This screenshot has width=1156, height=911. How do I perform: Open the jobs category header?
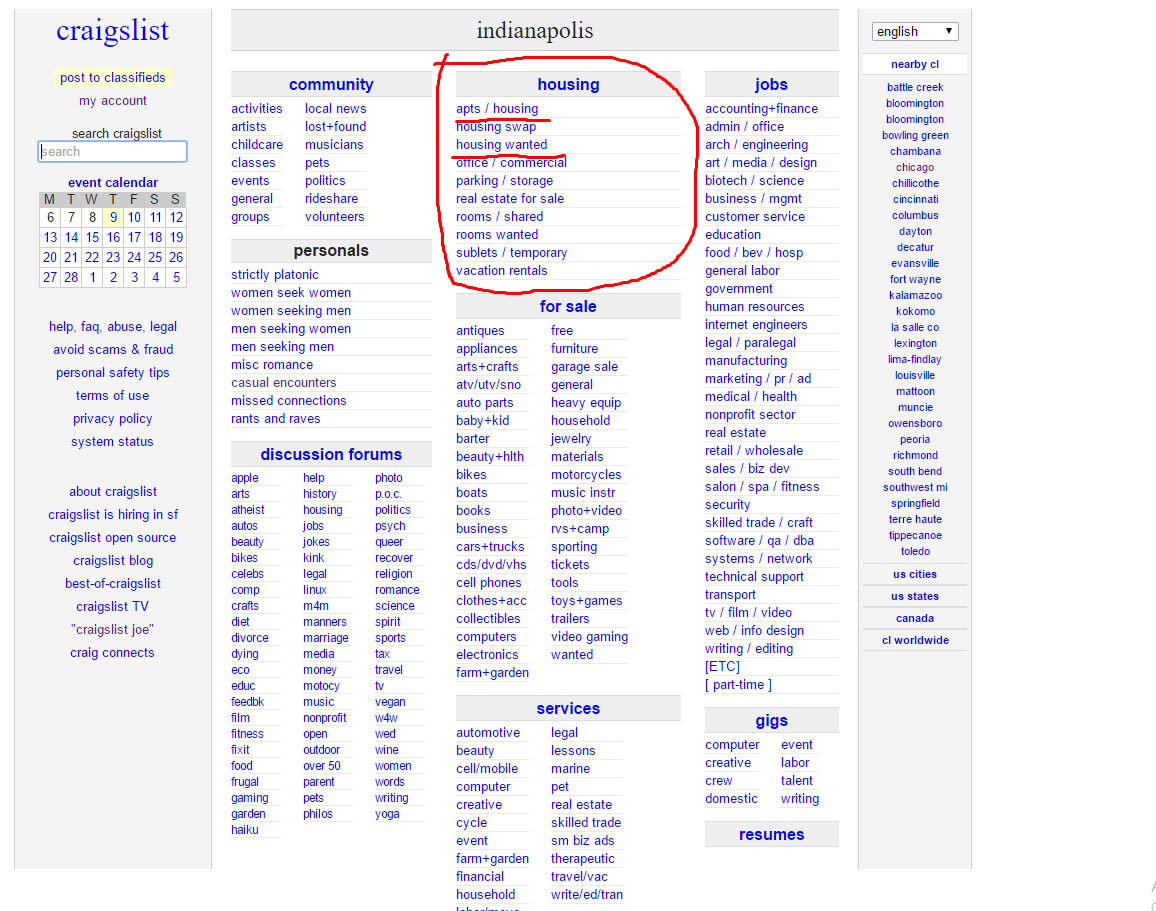[x=771, y=85]
